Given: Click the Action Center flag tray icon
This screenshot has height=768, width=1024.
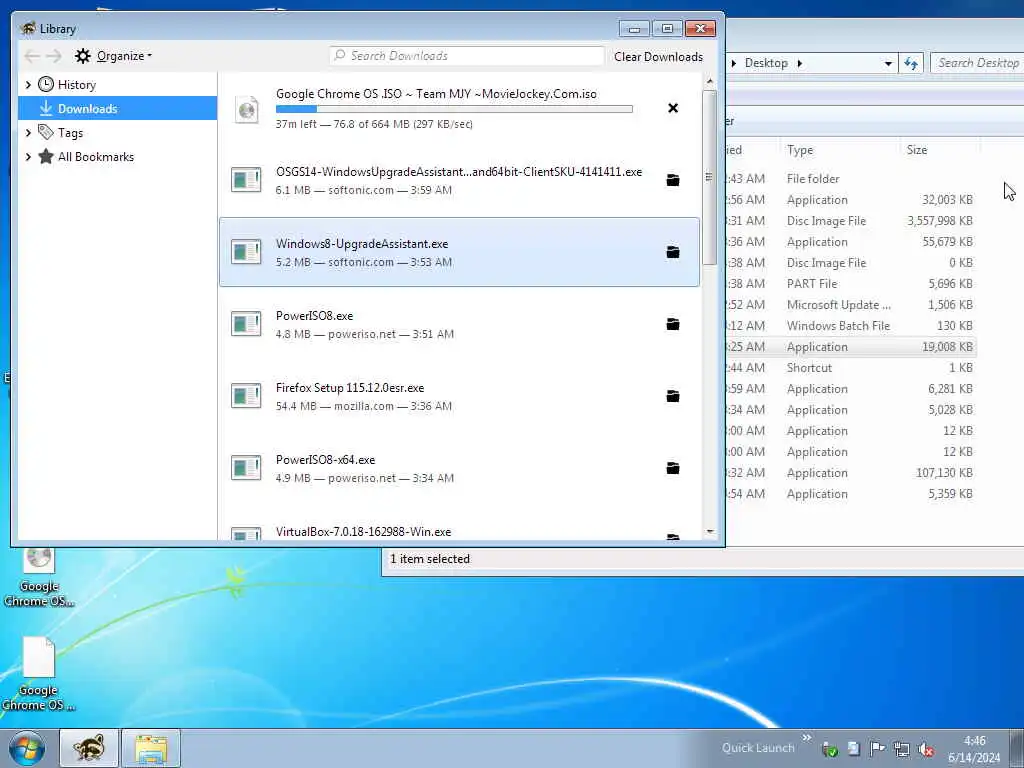Looking at the screenshot, I should click(877, 749).
